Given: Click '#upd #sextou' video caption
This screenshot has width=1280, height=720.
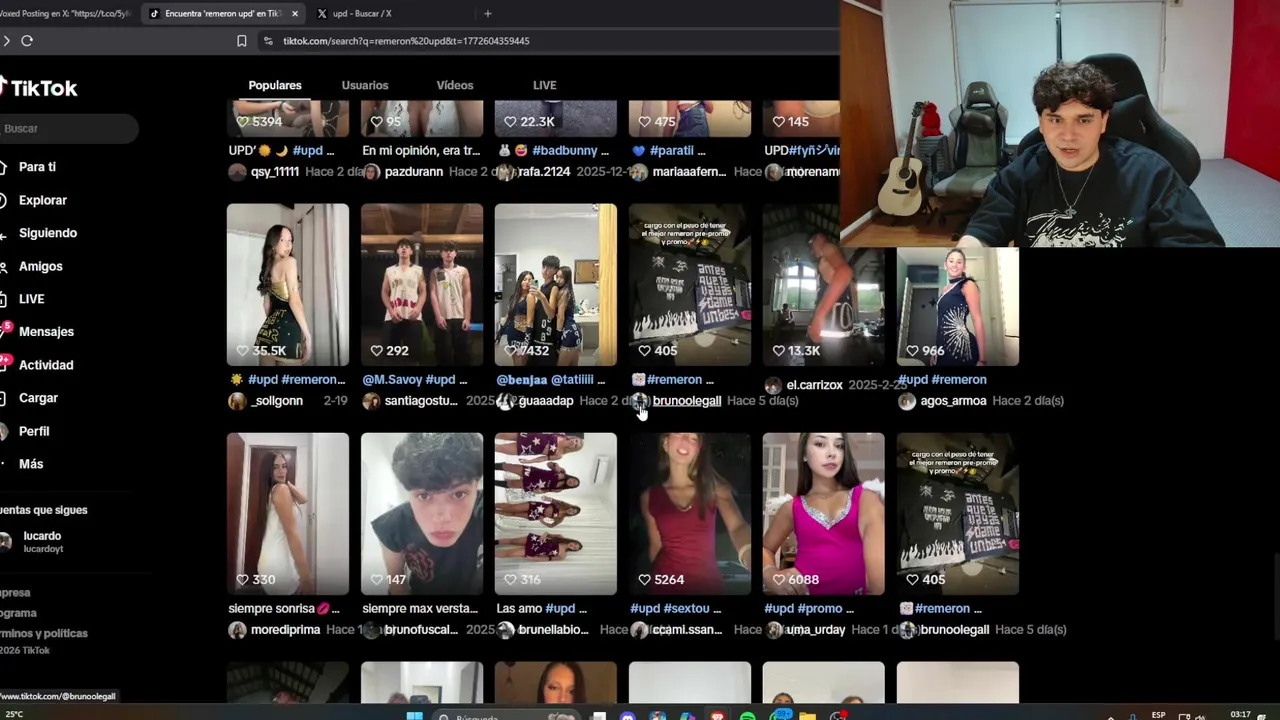Looking at the screenshot, I should [676, 609].
